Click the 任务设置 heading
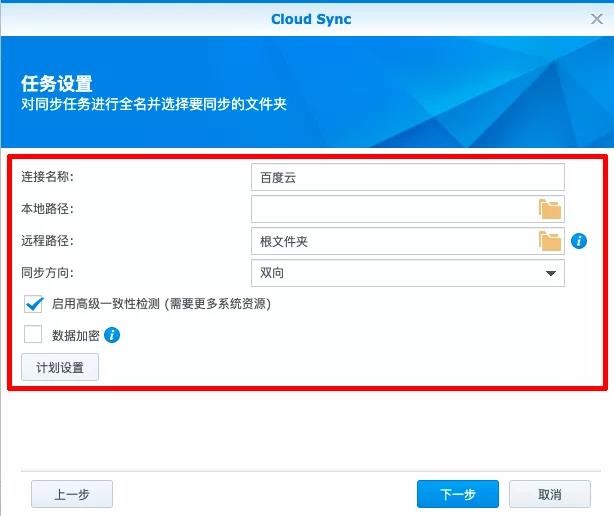Image resolution: width=614 pixels, height=516 pixels. [57, 83]
